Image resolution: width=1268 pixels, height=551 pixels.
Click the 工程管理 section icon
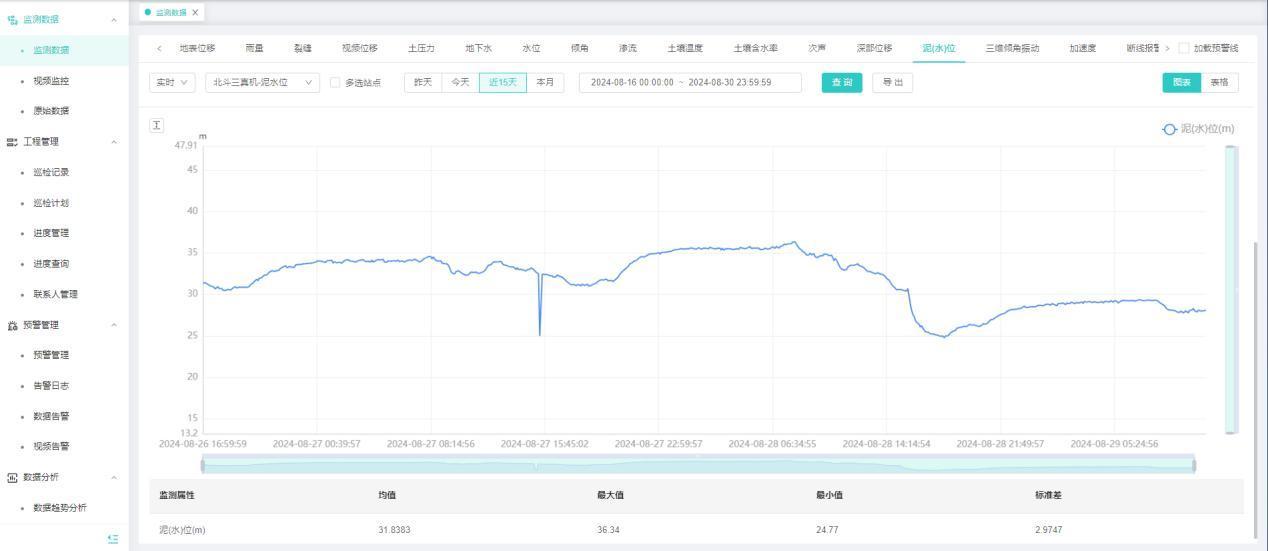[12, 142]
